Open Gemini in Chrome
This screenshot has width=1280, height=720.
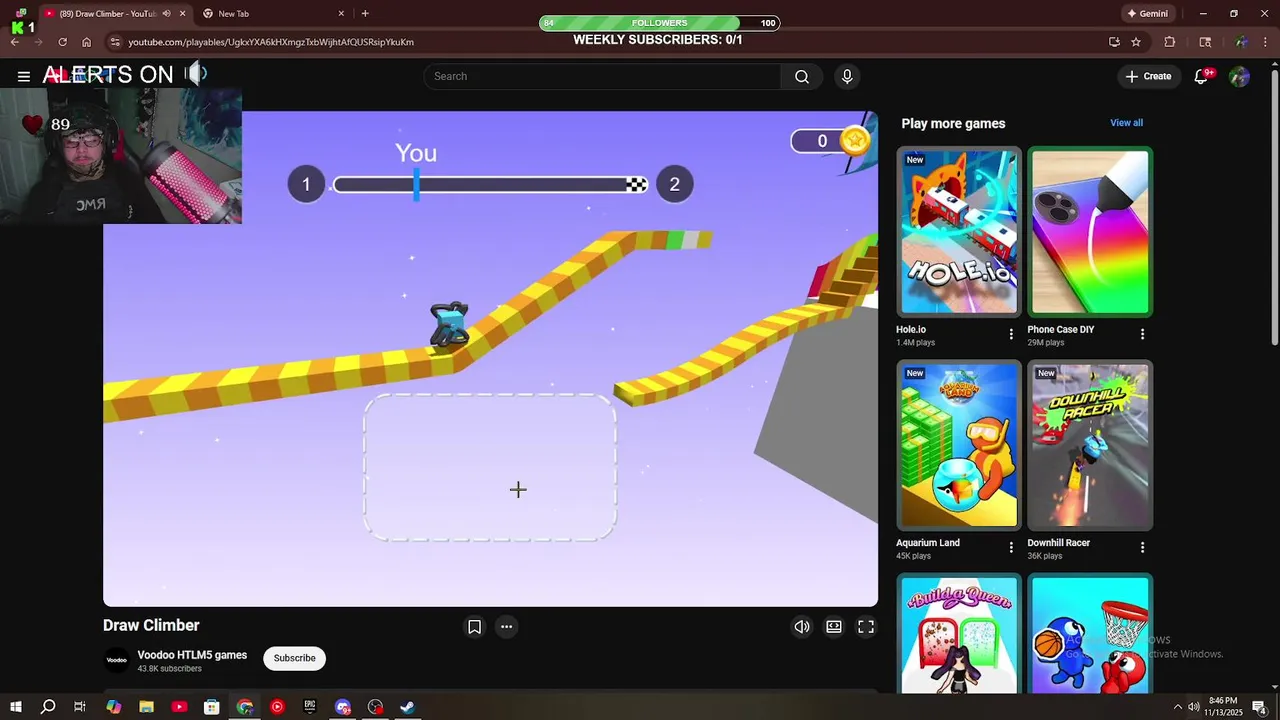pyautogui.click(x=1147, y=14)
